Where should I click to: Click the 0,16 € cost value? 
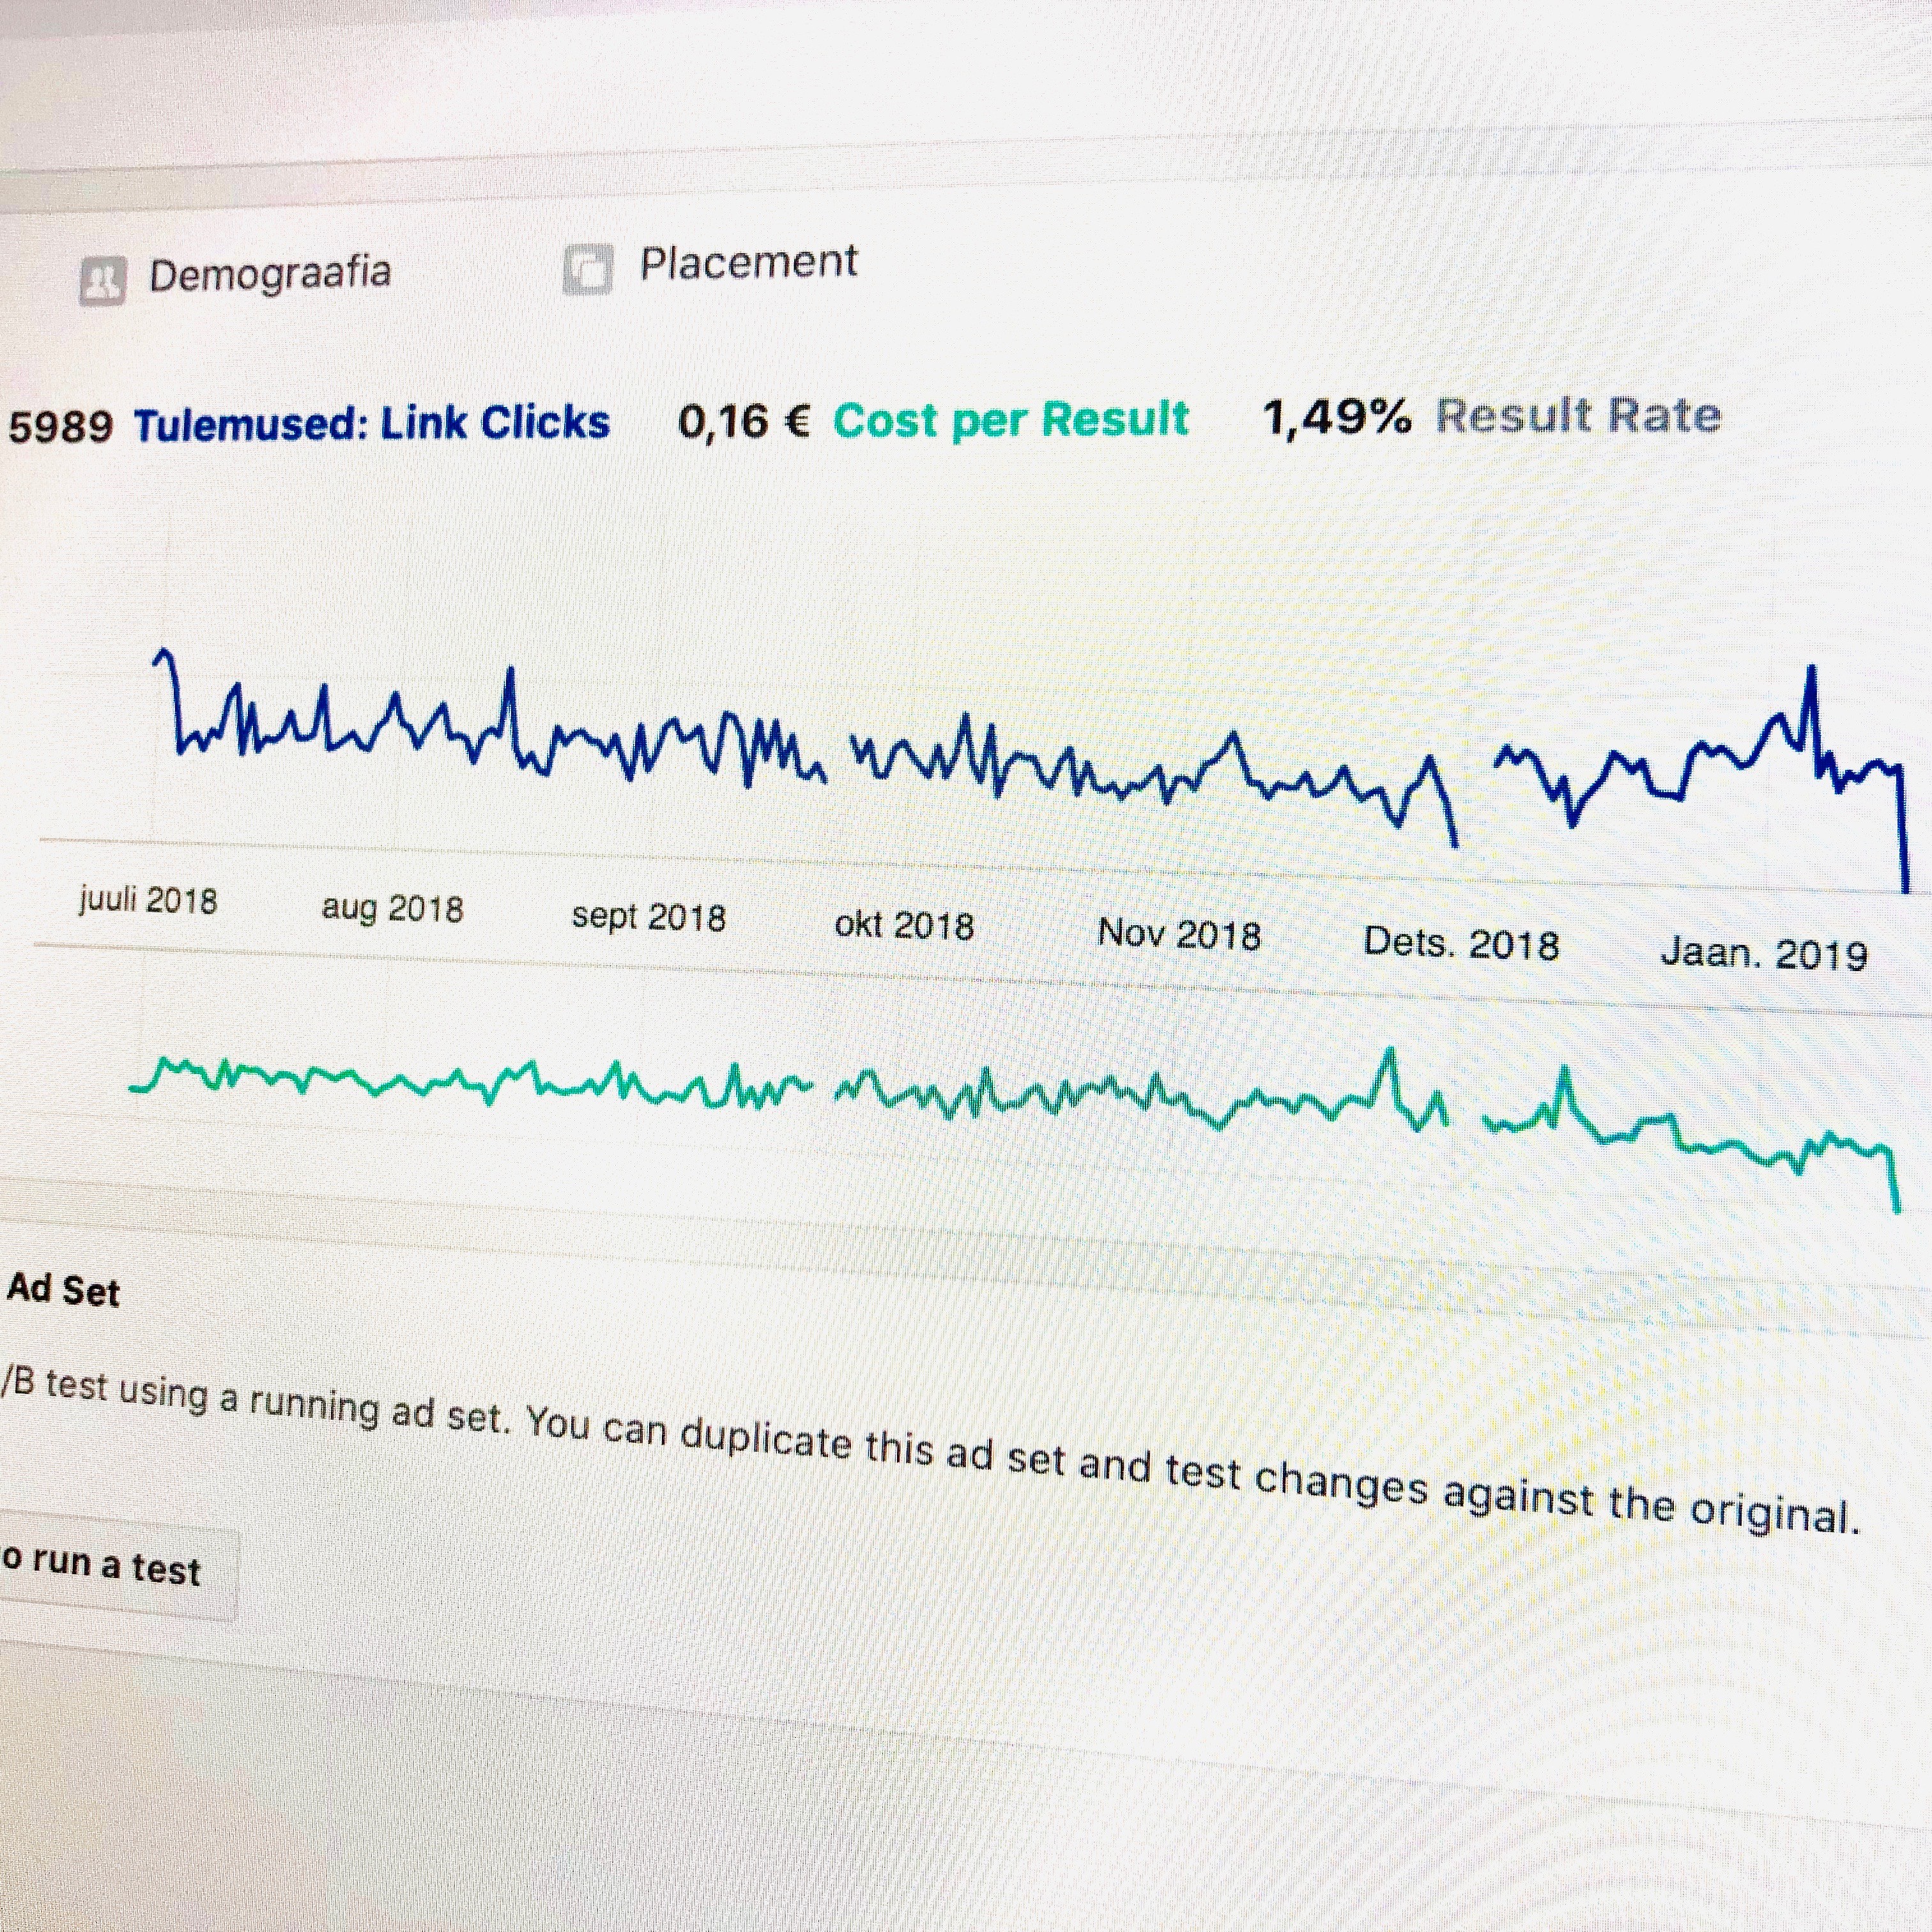pos(744,421)
